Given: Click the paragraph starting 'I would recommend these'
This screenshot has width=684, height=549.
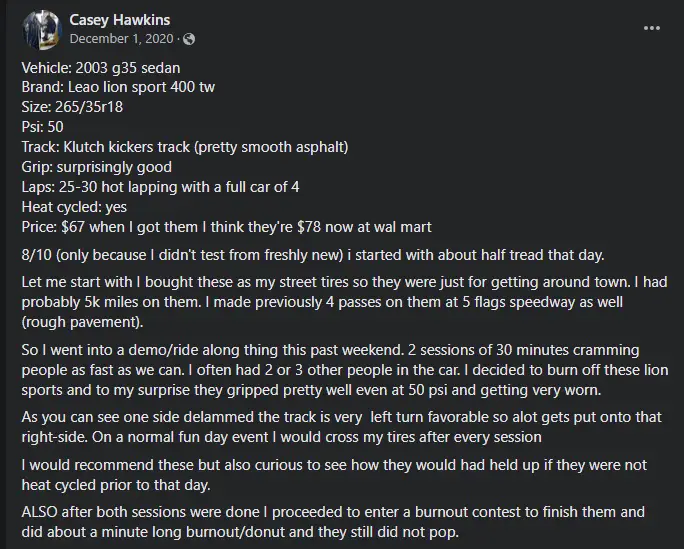Looking at the screenshot, I should (334, 475).
